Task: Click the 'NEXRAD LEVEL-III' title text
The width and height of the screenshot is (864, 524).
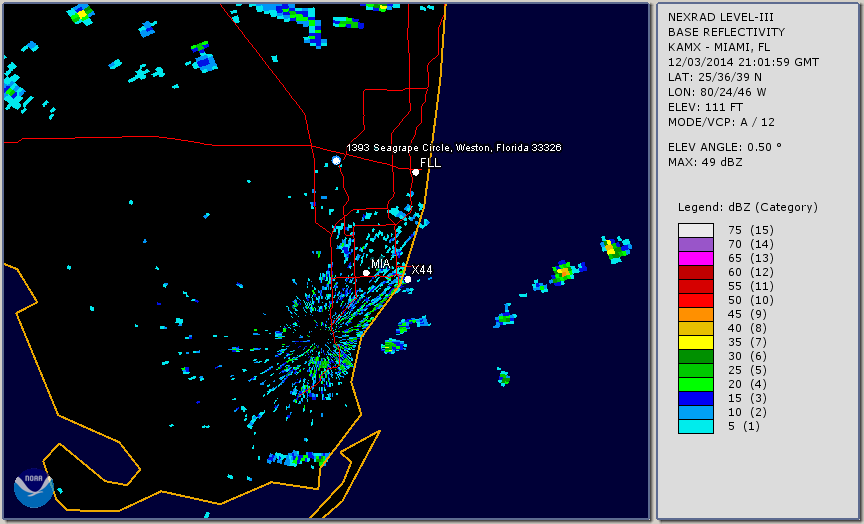Action: (x=720, y=17)
